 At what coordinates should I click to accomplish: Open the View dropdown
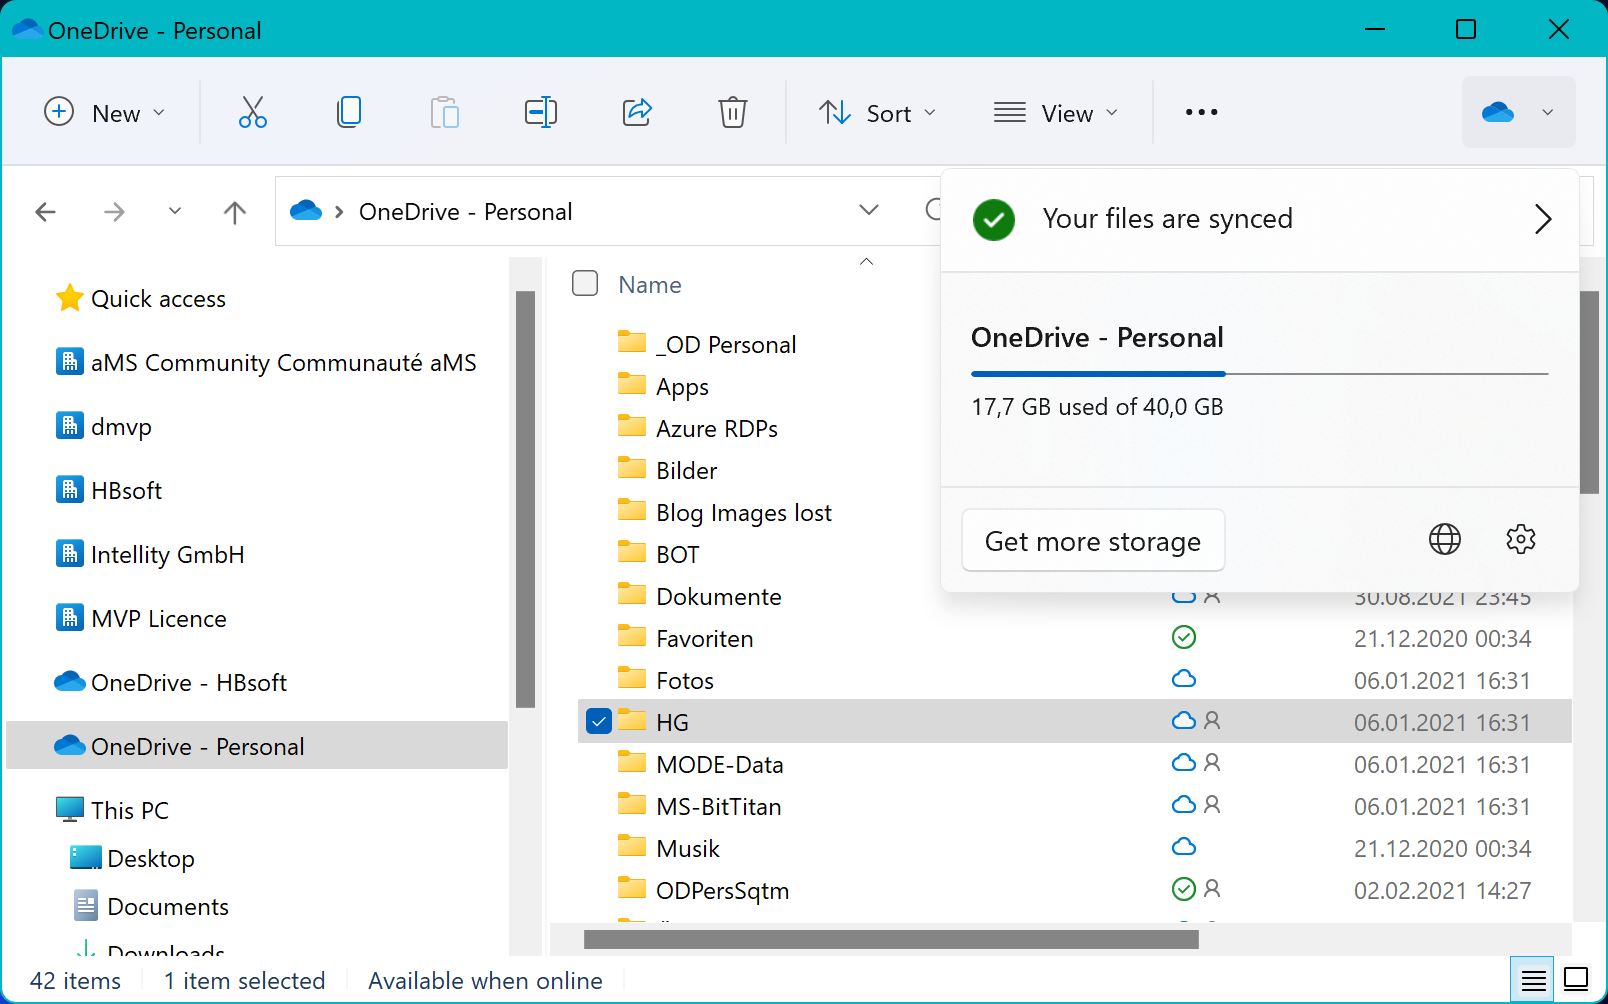pos(1056,112)
